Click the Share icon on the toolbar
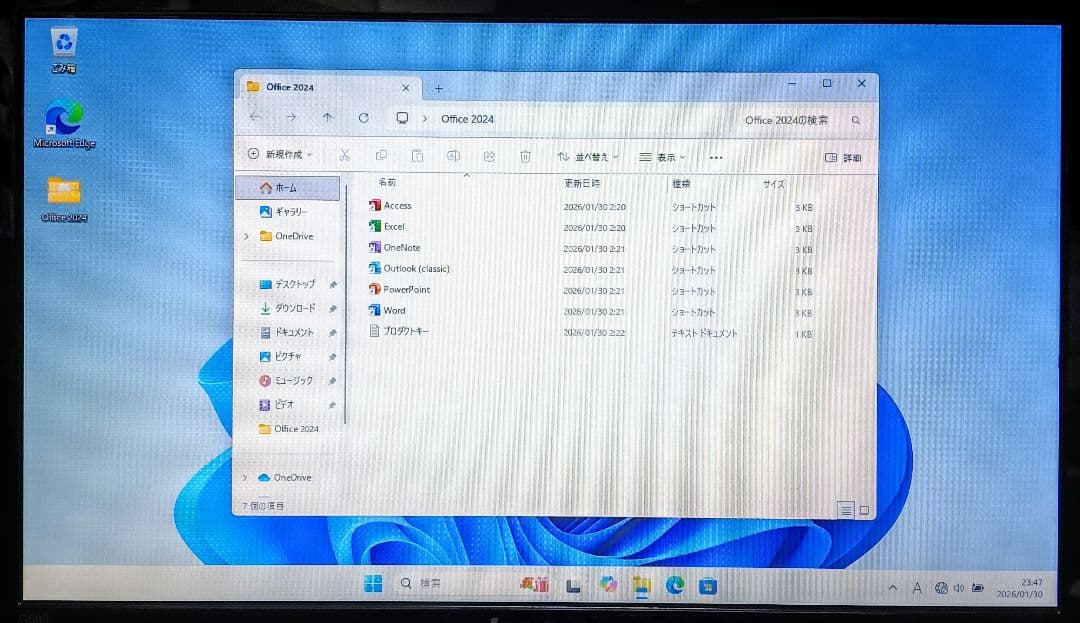This screenshot has width=1080, height=623. pyautogui.click(x=489, y=156)
